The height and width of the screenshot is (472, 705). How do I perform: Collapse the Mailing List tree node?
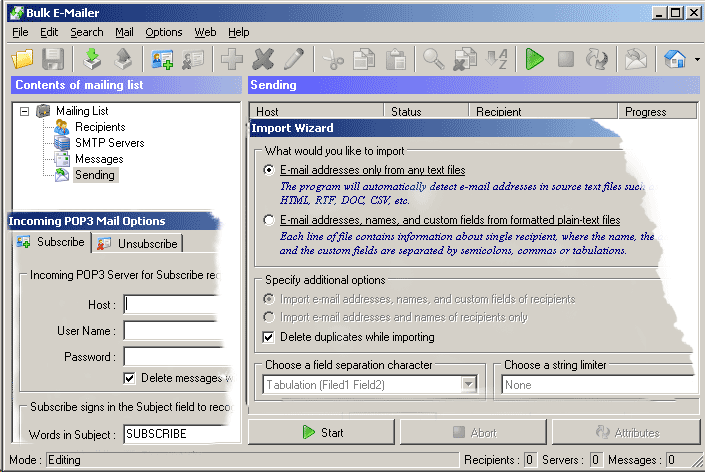[24, 111]
